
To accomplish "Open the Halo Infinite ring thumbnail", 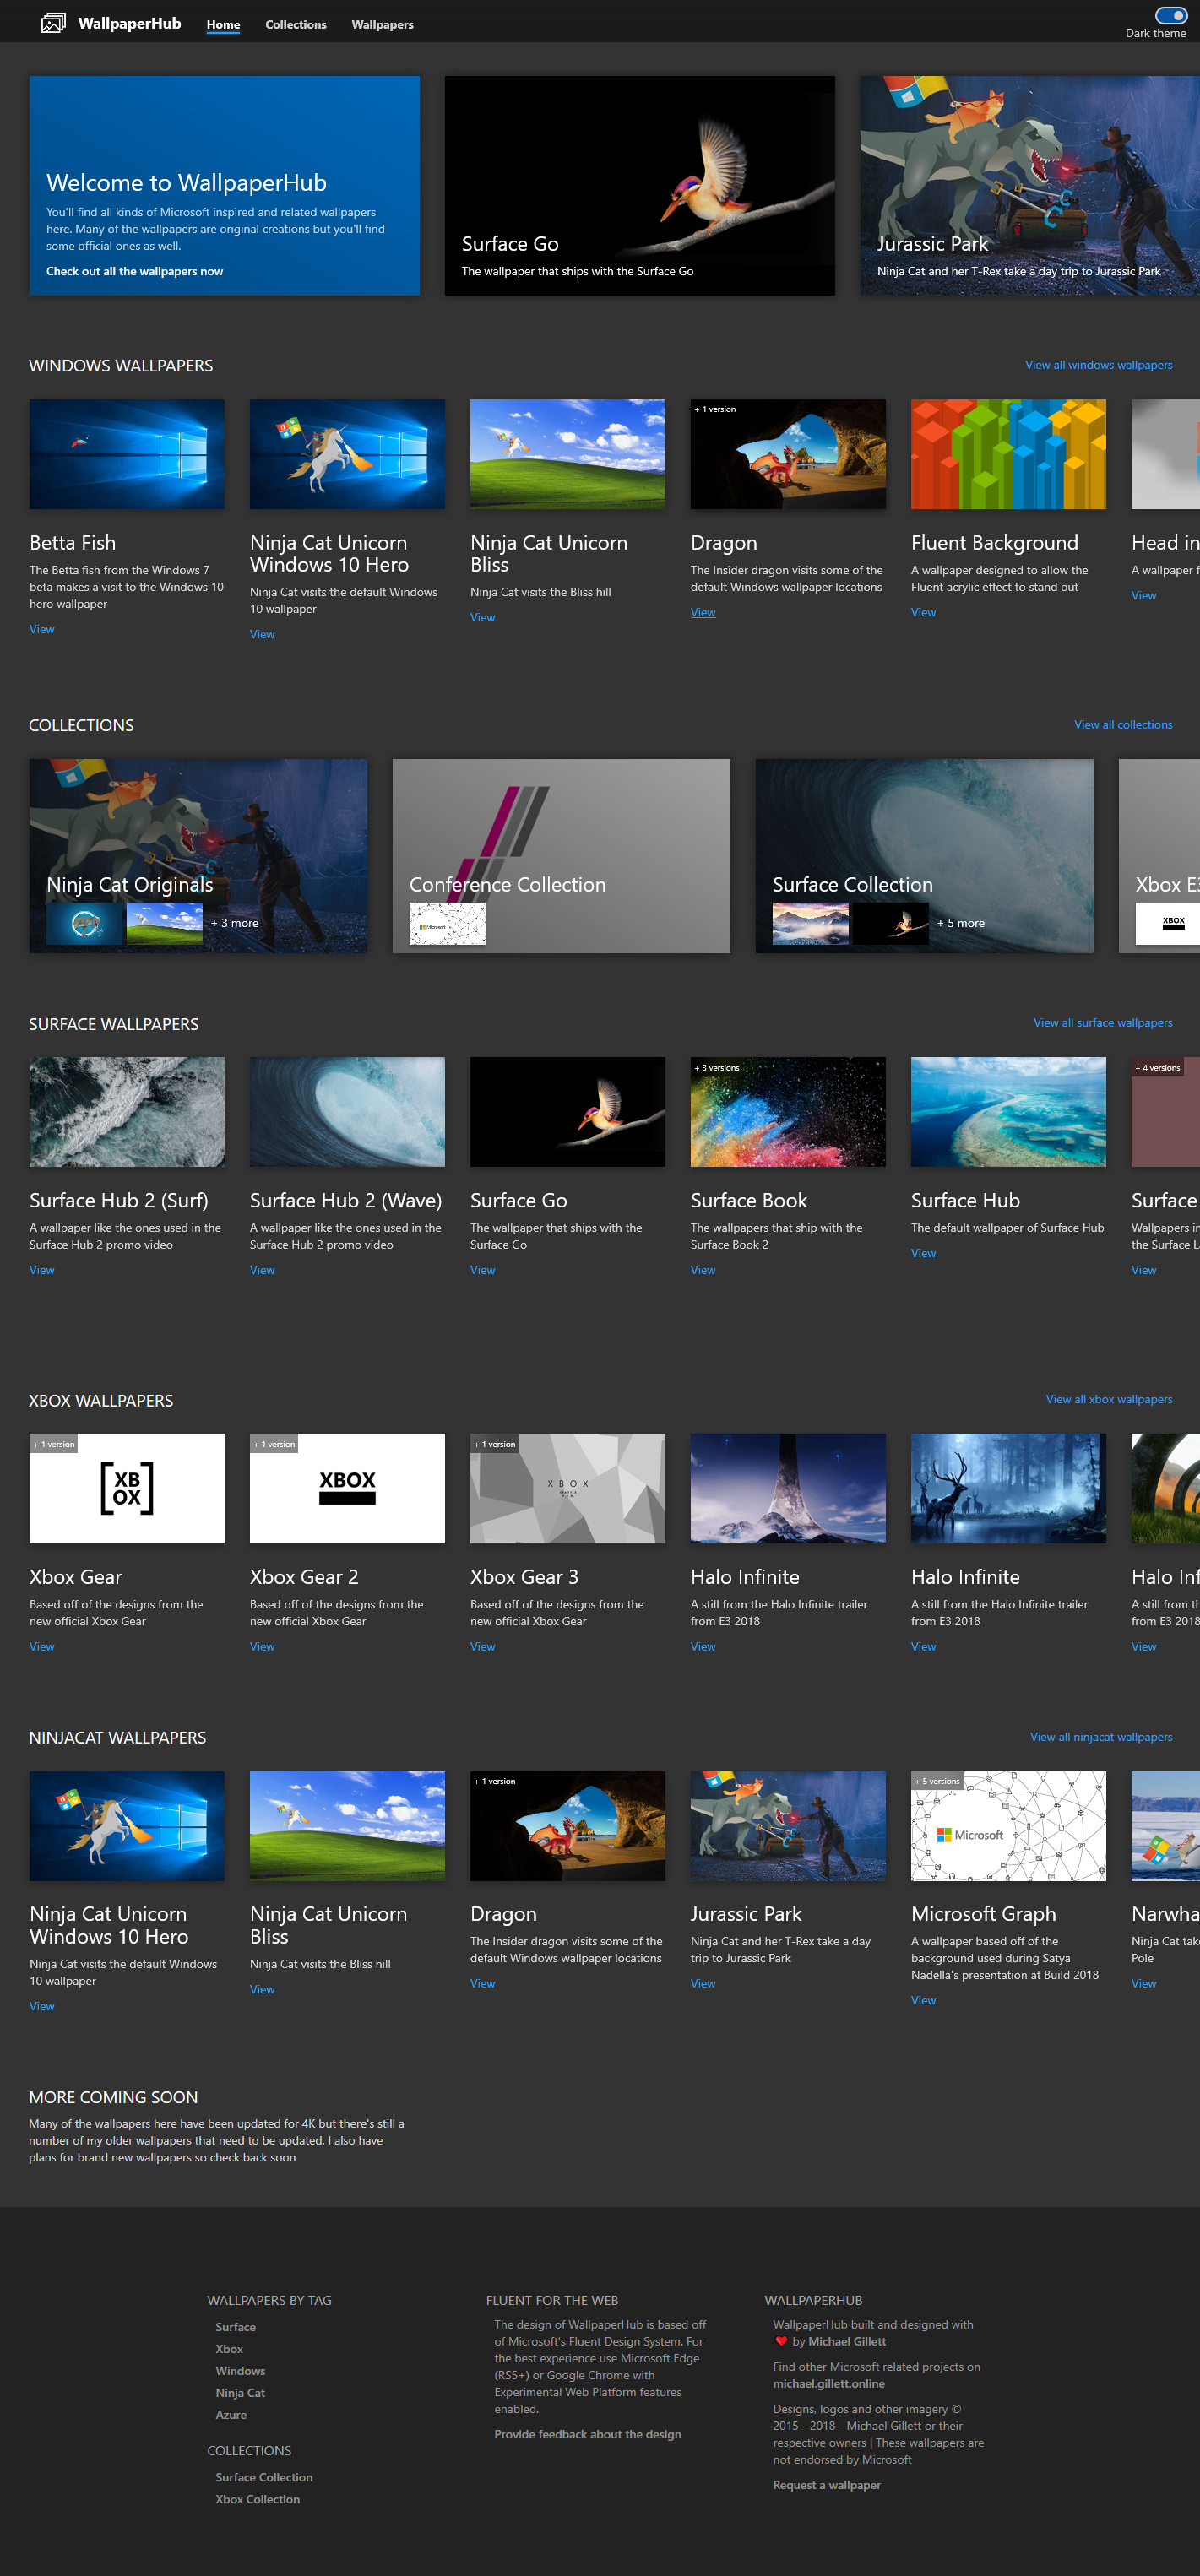I will (788, 1488).
